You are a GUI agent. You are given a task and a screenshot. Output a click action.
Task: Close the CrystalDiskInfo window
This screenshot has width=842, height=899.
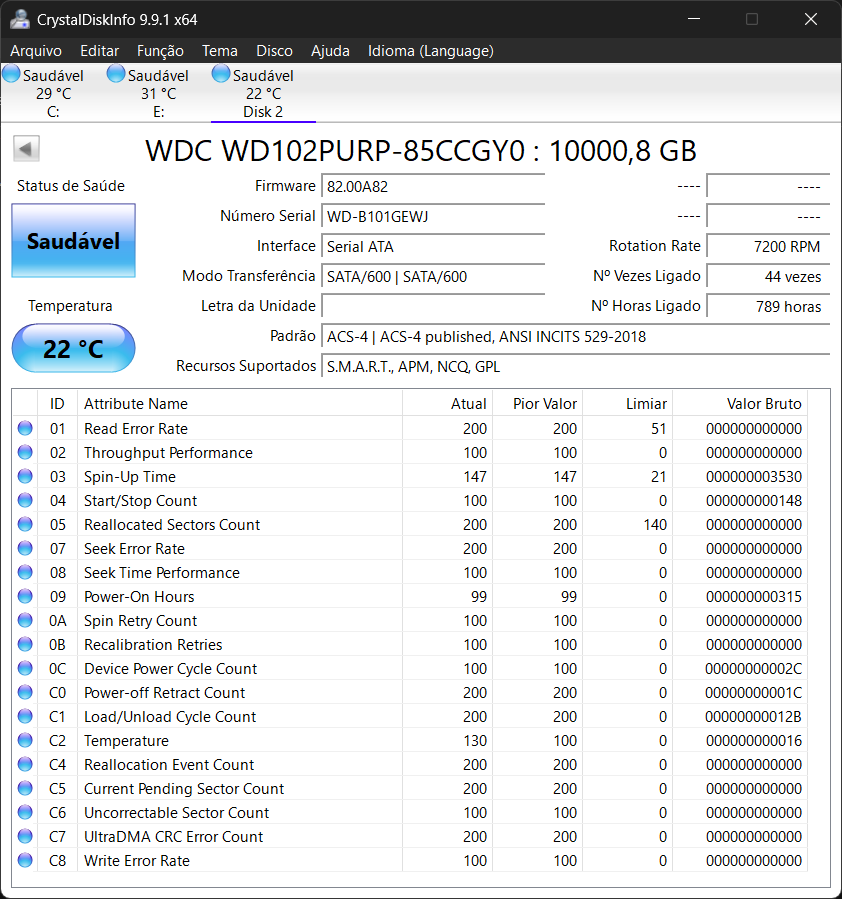click(x=810, y=19)
